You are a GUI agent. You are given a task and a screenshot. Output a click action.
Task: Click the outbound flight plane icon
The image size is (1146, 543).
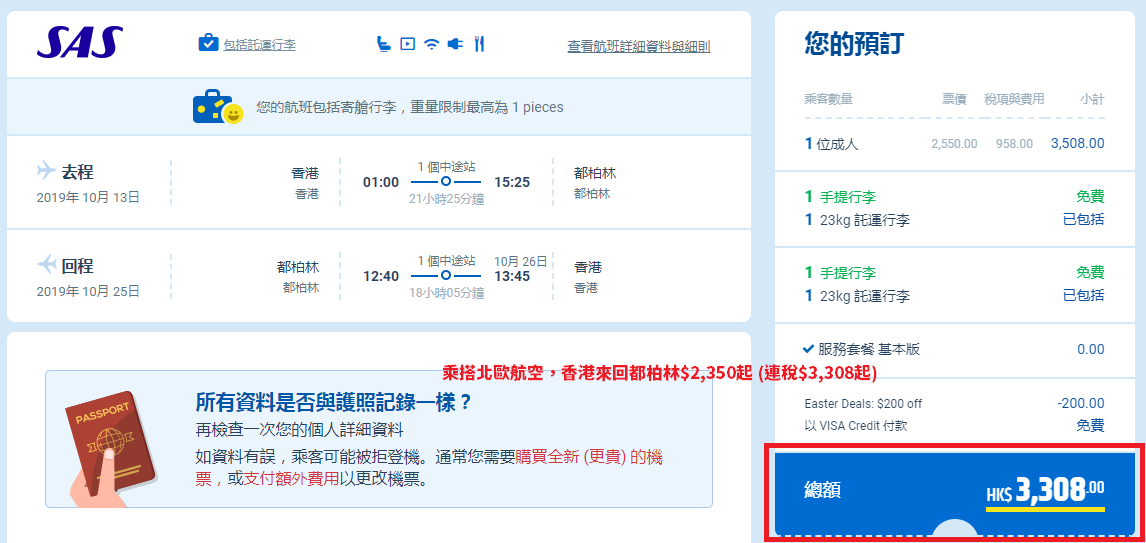pos(46,171)
